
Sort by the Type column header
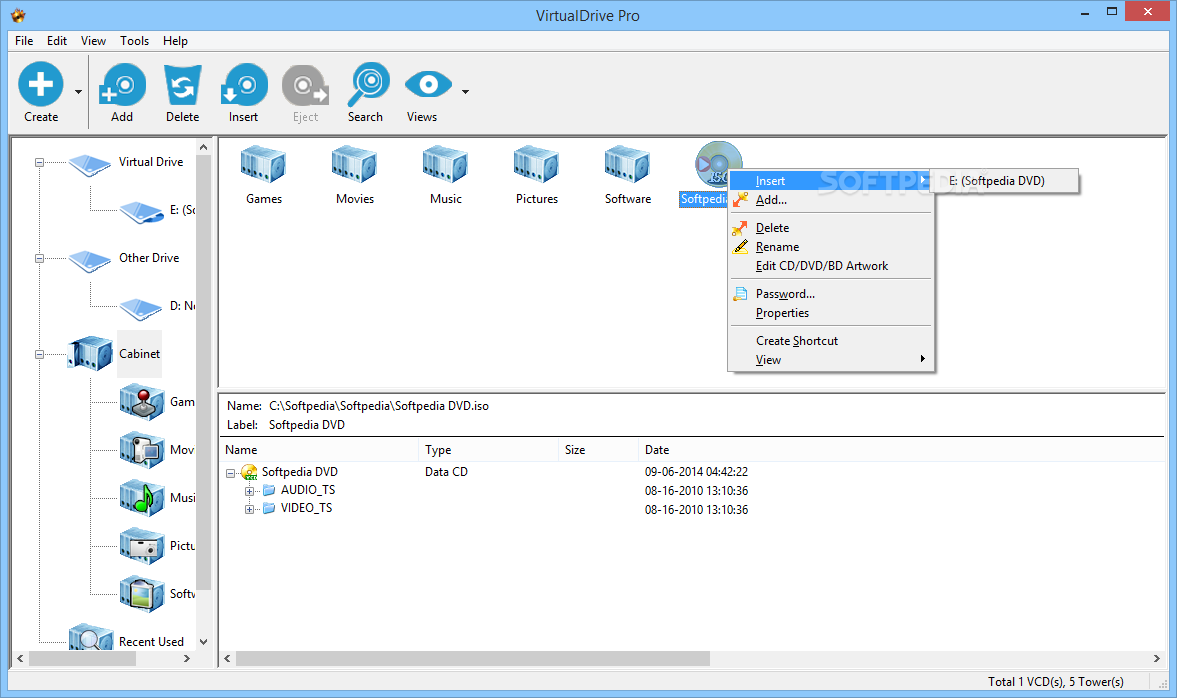coord(489,450)
